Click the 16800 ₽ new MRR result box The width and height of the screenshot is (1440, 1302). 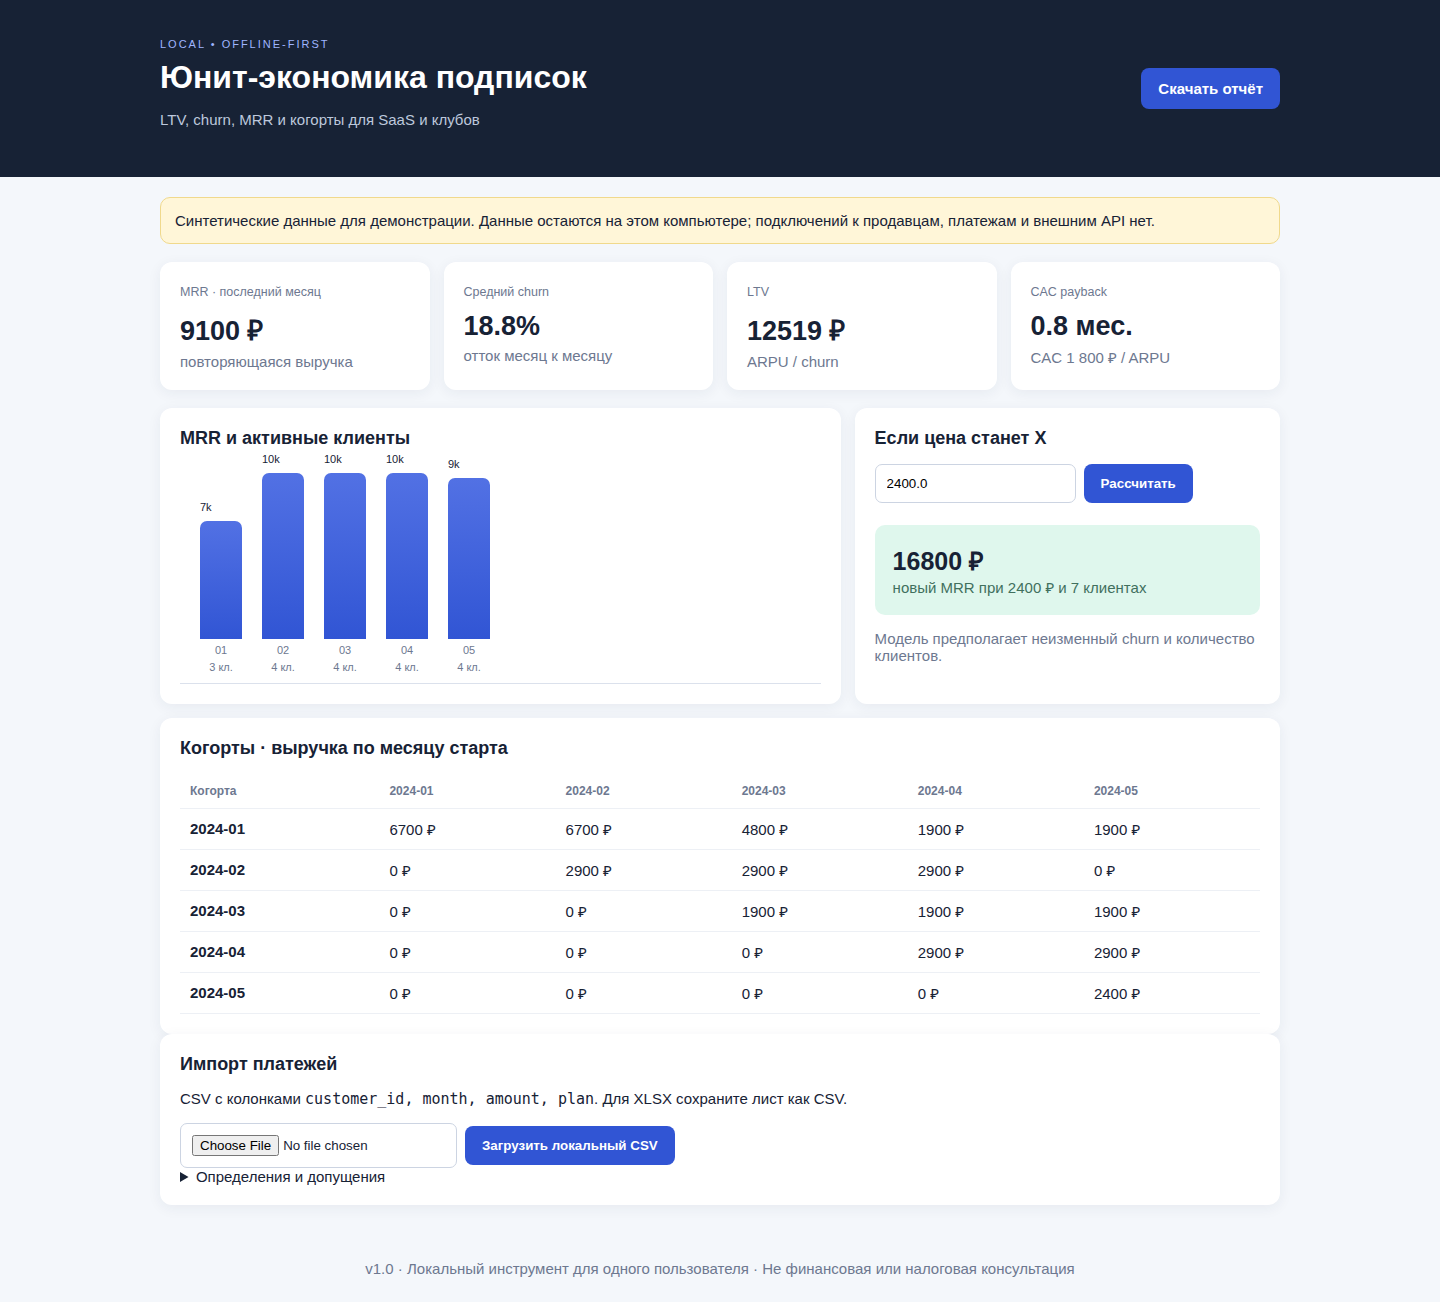1067,570
